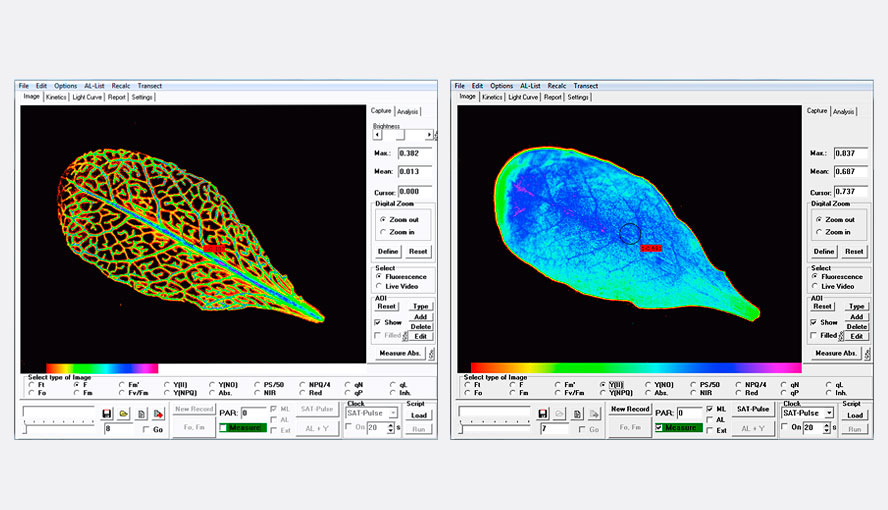The height and width of the screenshot is (510, 888).
Task: Select Y(II) image type in left window
Action: pos(166,384)
